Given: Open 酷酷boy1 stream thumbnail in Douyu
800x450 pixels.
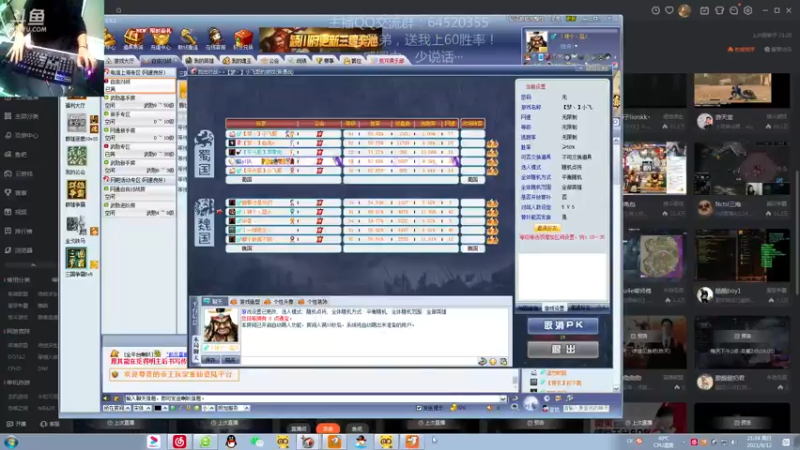Looking at the screenshot, I should [742, 255].
